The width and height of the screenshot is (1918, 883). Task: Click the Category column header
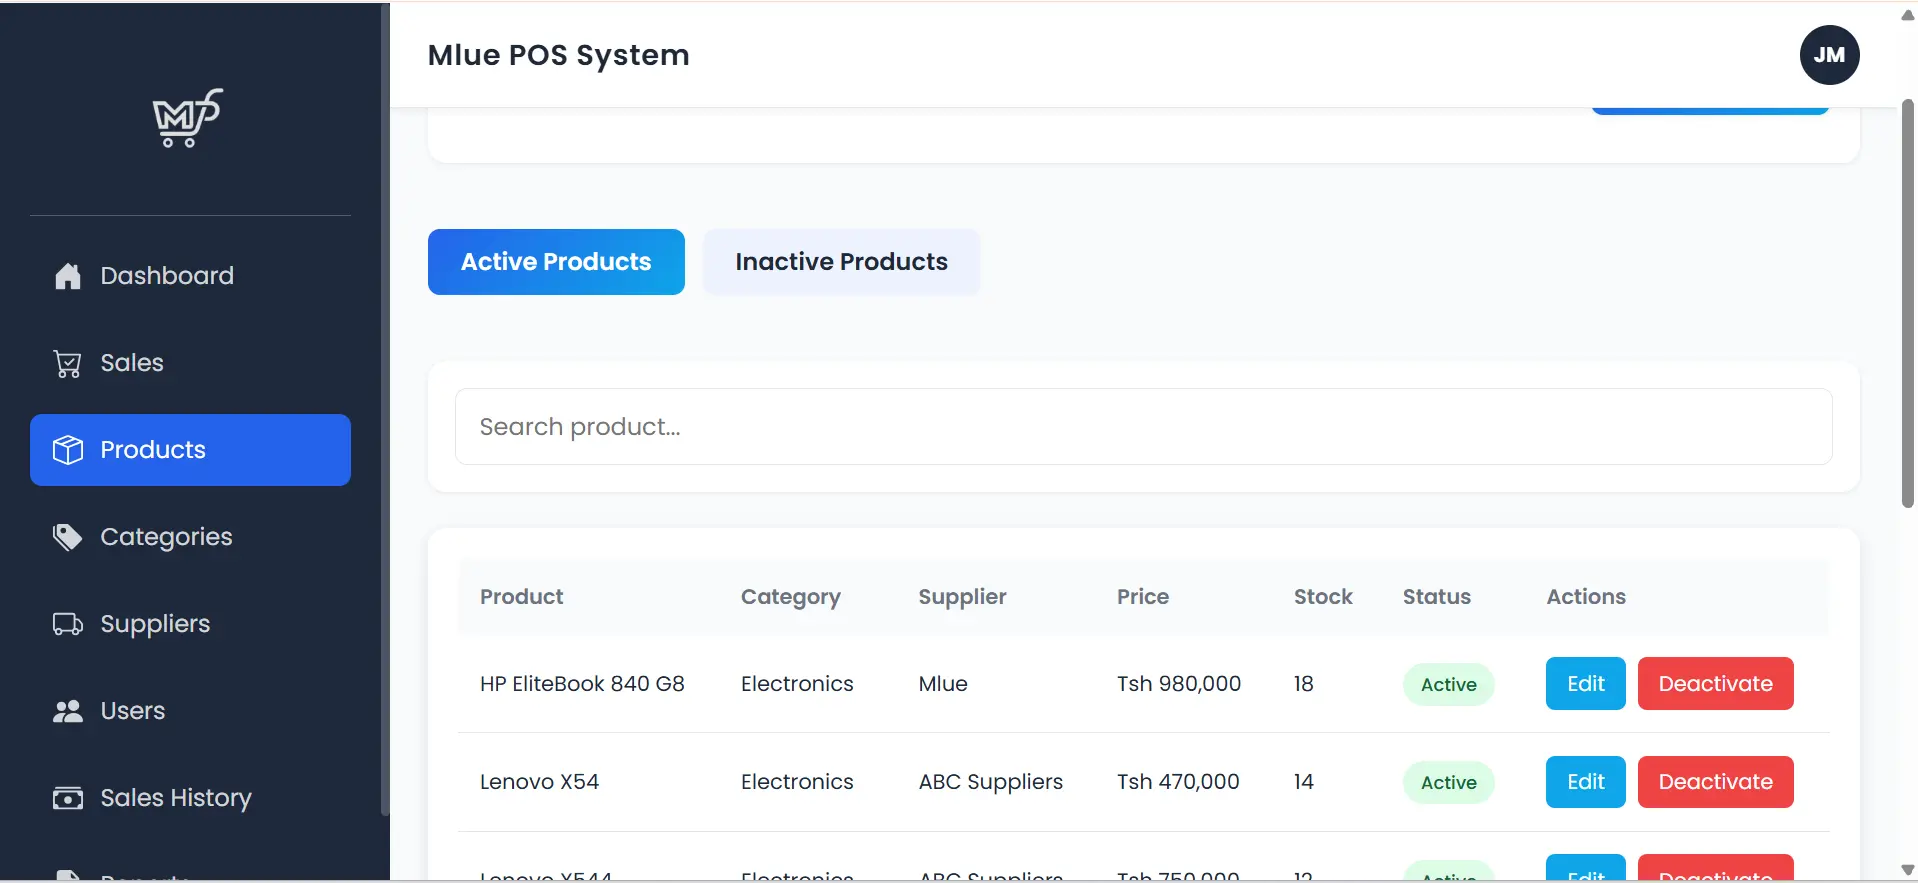[x=790, y=597]
